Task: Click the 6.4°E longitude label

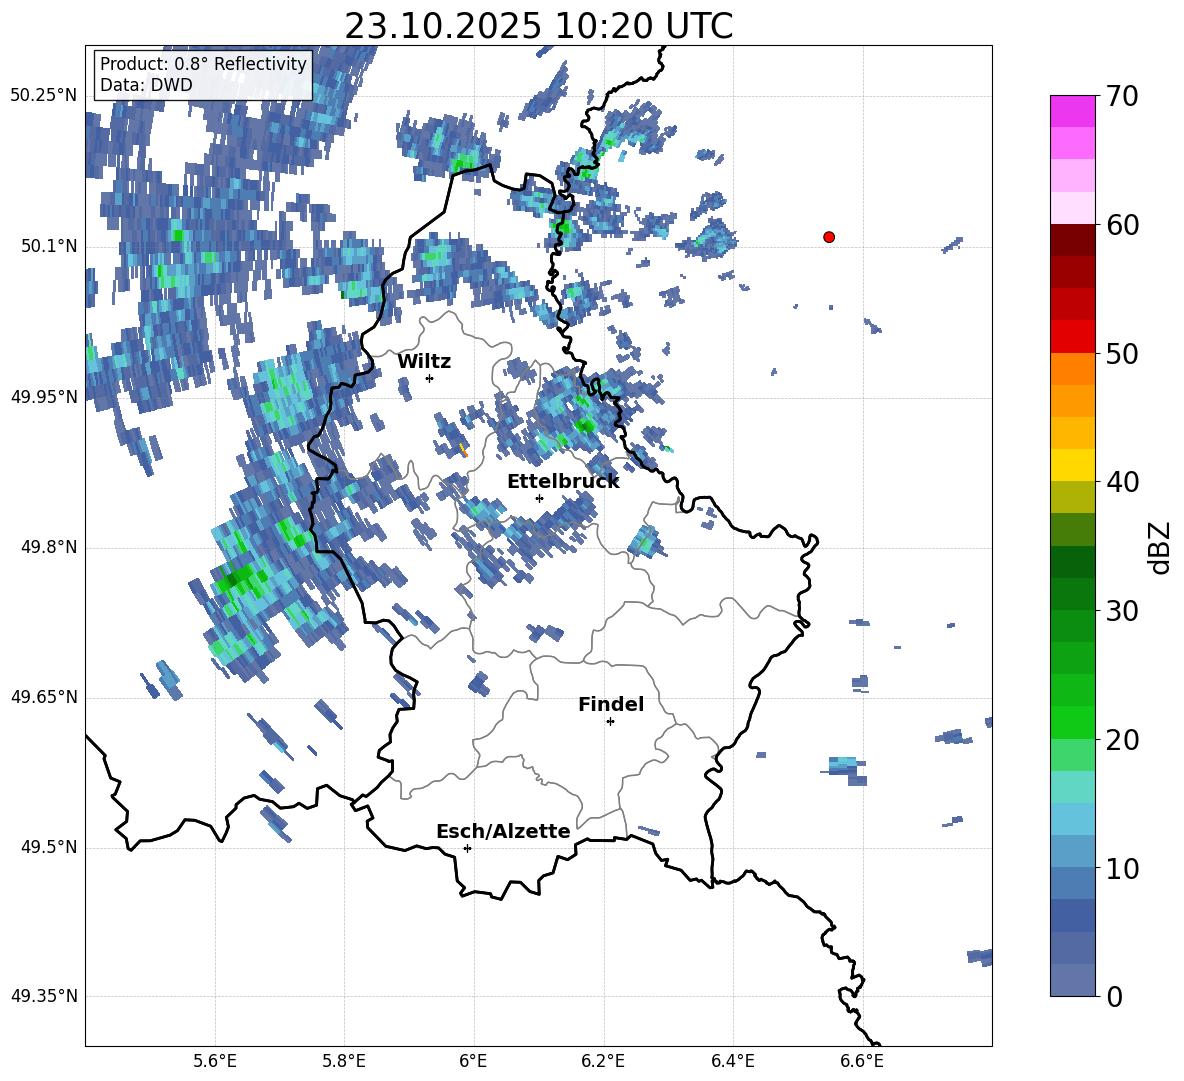Action: click(x=733, y=1061)
